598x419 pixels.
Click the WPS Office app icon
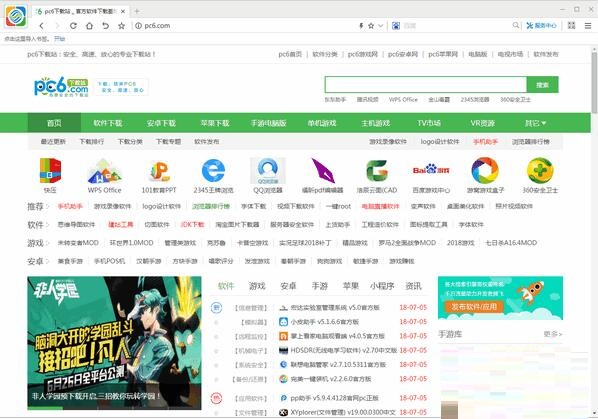104,170
